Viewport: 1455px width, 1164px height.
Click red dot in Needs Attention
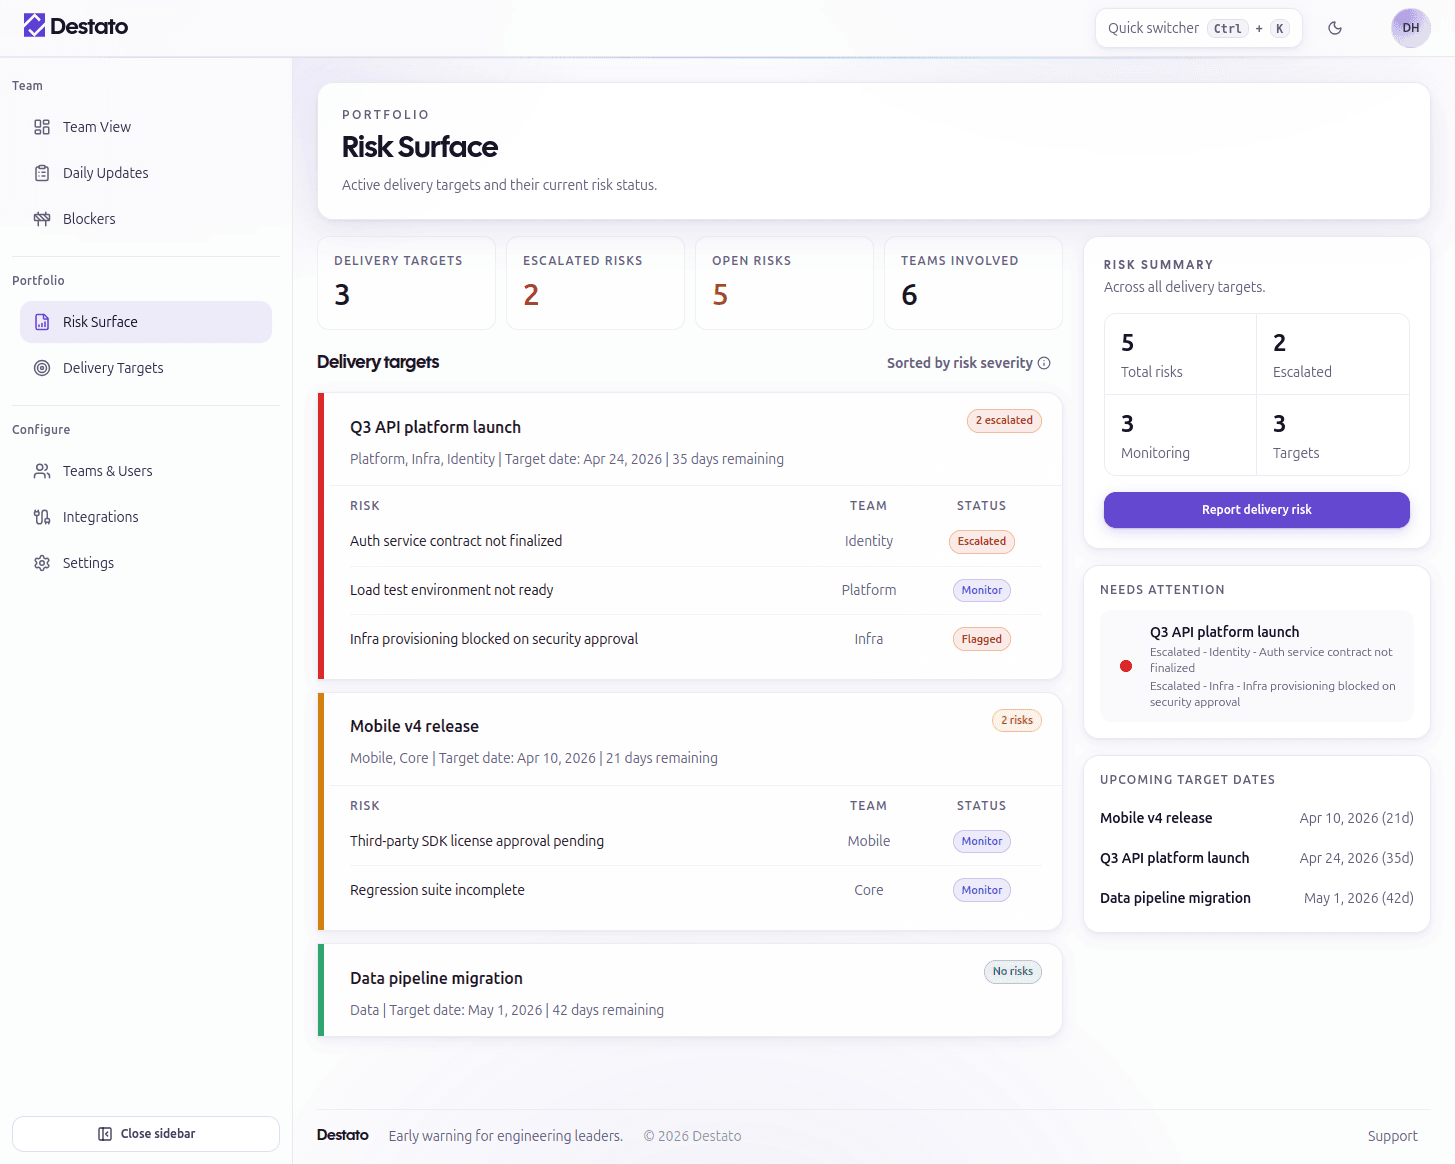[1126, 666]
